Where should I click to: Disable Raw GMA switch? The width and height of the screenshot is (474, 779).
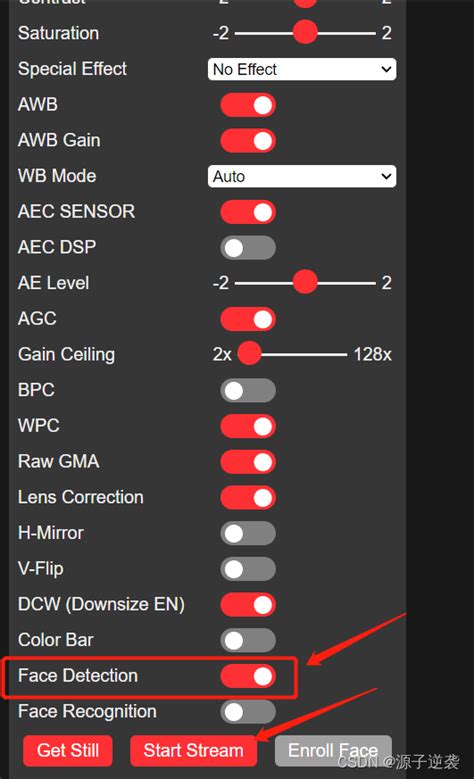coord(248,462)
